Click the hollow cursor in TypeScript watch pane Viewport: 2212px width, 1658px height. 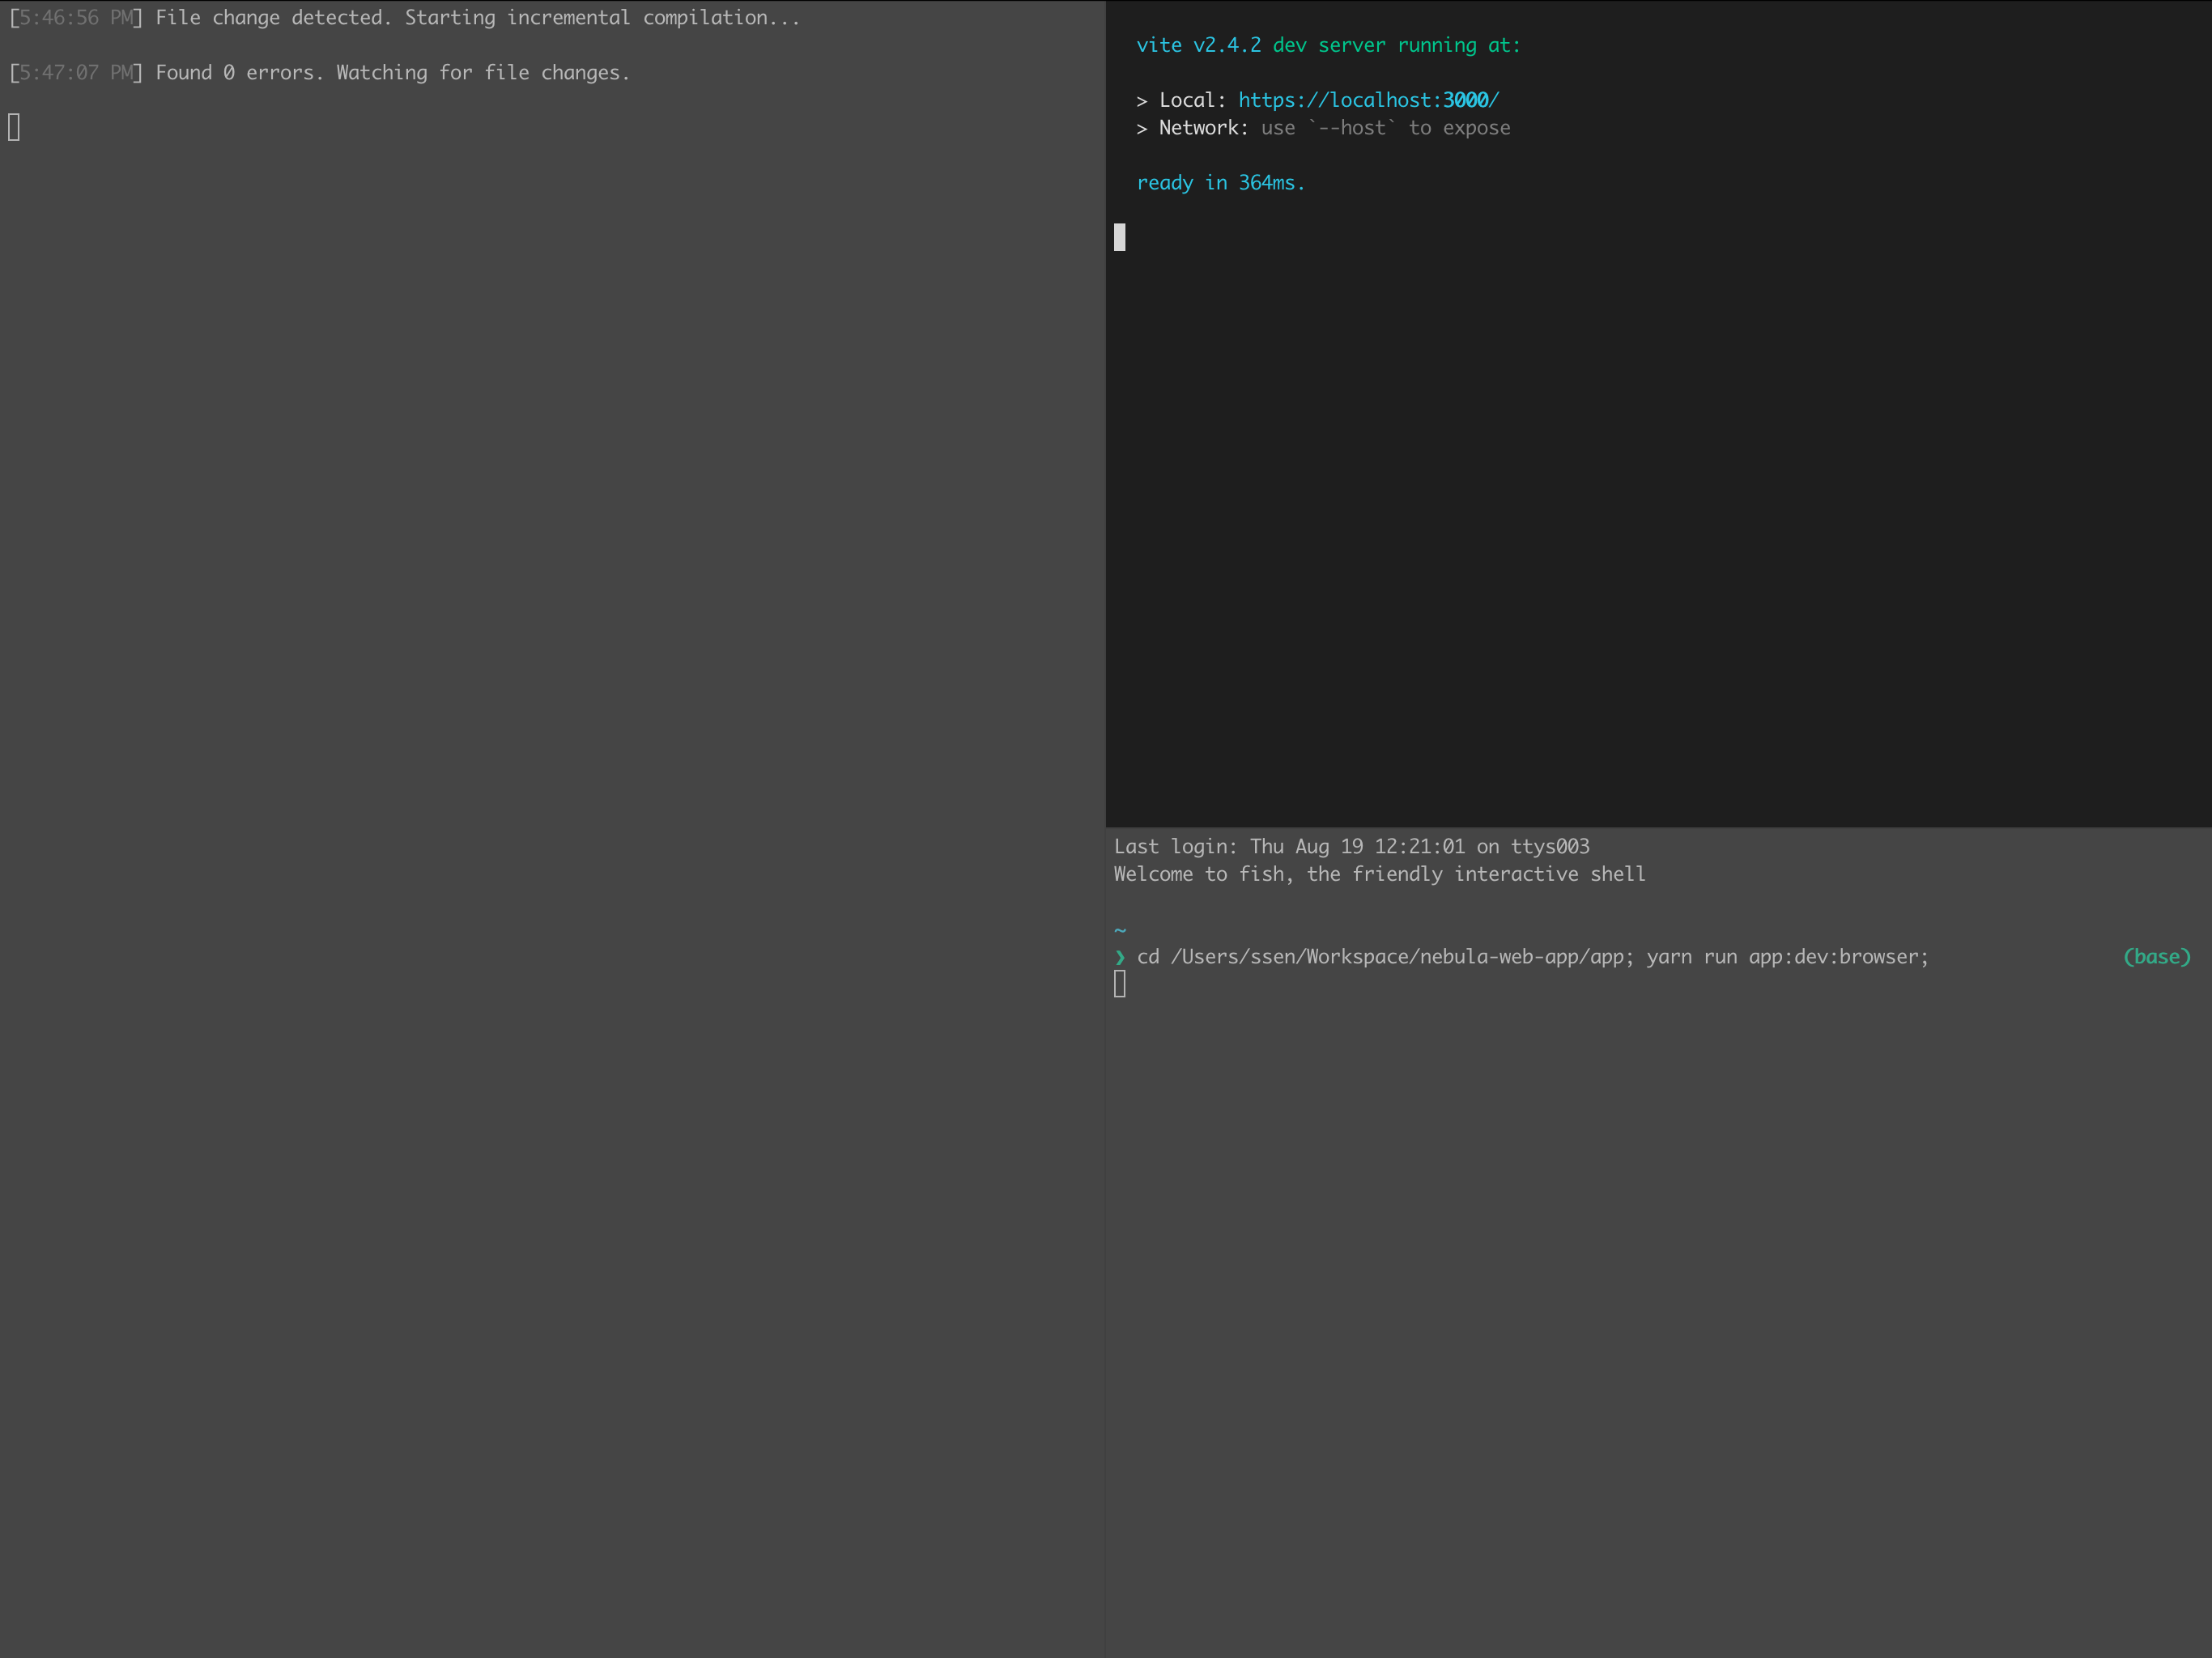[14, 127]
